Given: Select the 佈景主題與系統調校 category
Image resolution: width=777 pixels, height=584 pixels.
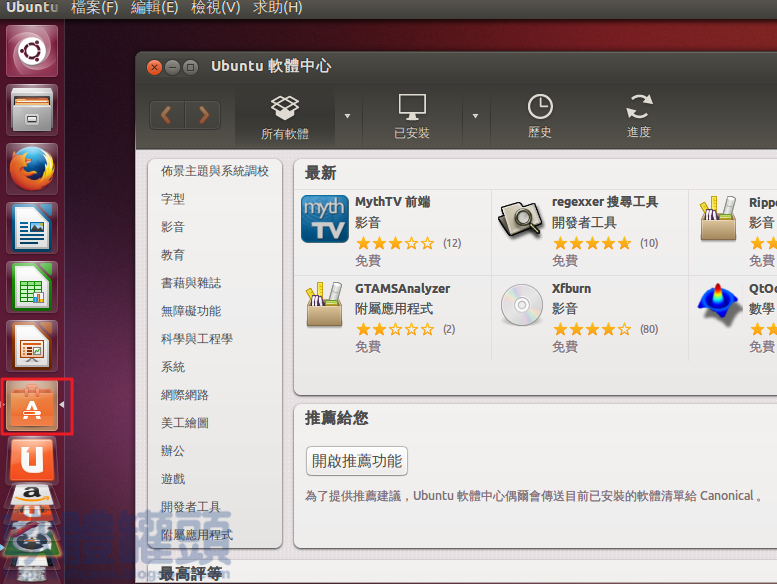Looking at the screenshot, I should pos(215,171).
